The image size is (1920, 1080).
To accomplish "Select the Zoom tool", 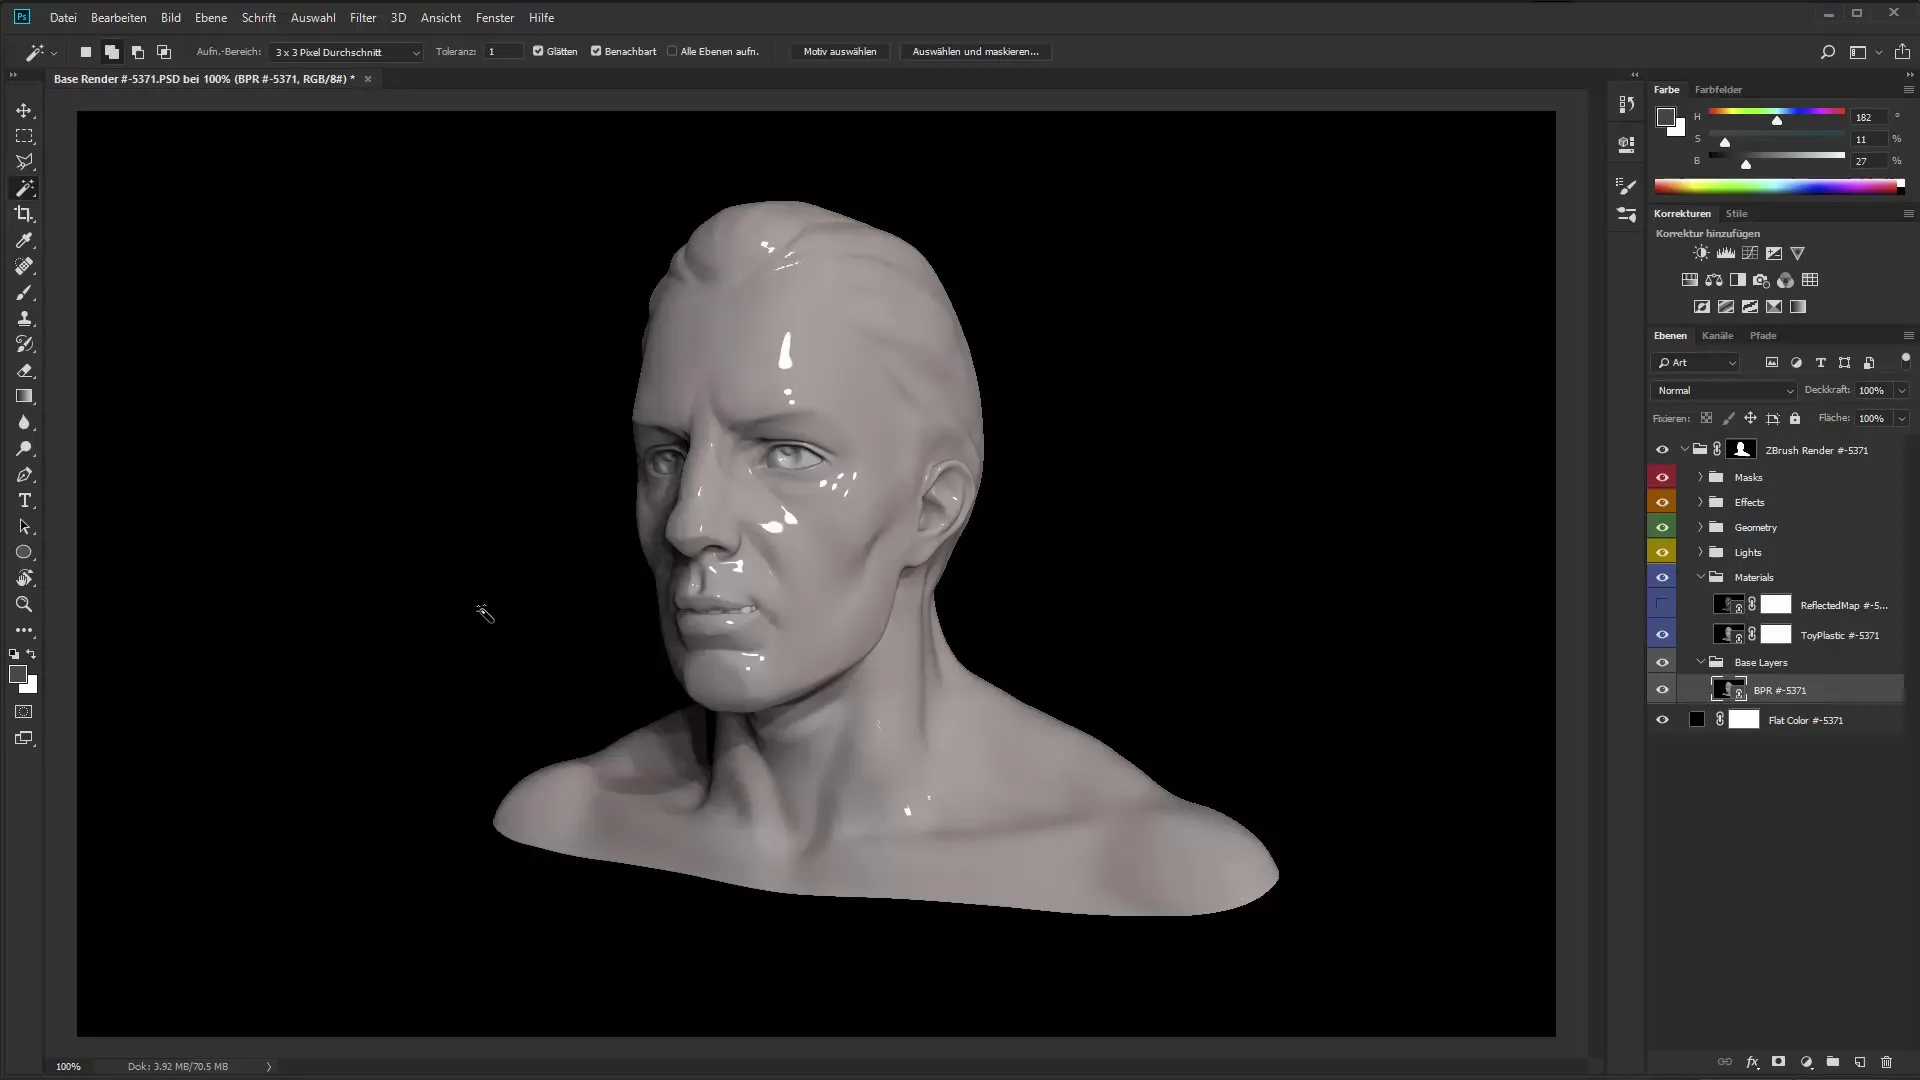I will coord(24,604).
